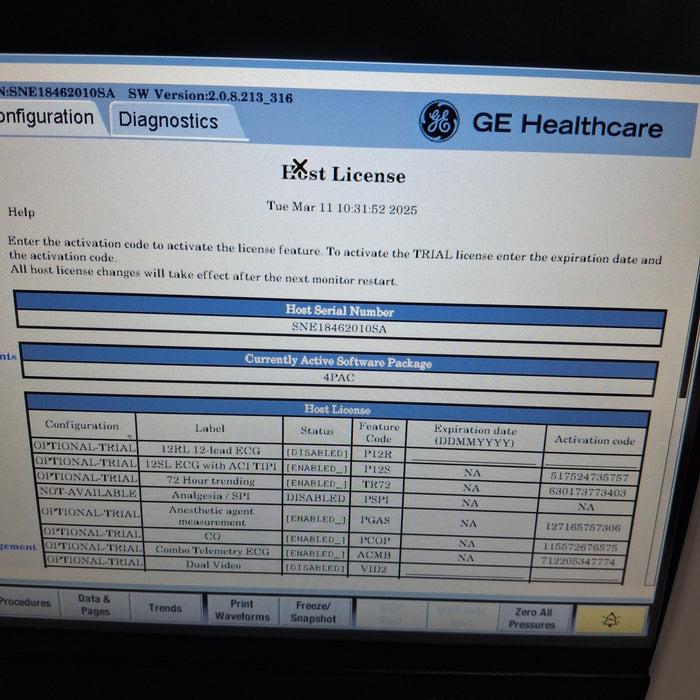
Task: Toggle Dual Video DISABLED status
Action: [x=316, y=568]
